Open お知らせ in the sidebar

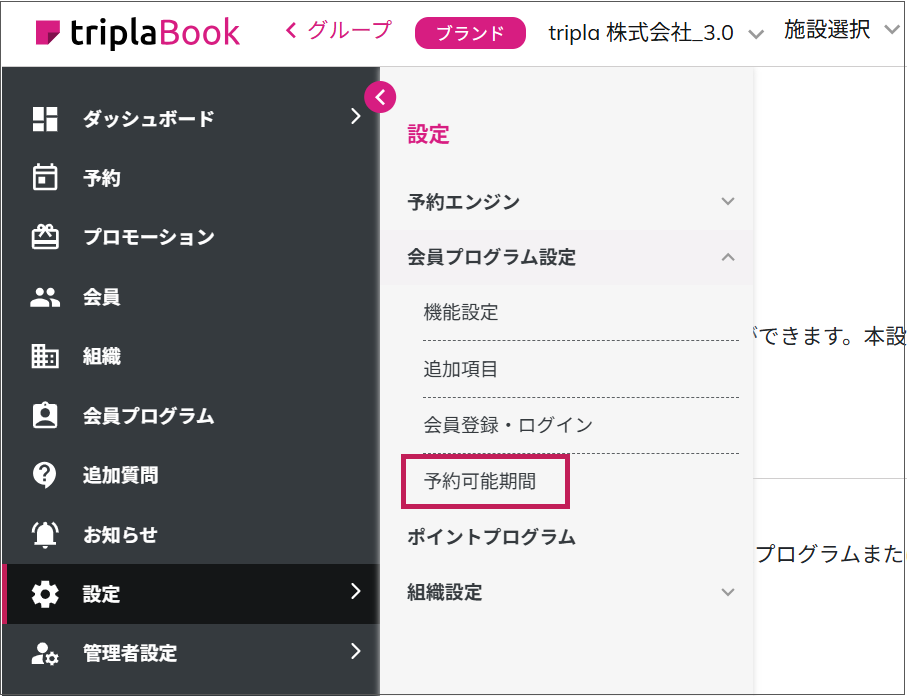click(191, 535)
